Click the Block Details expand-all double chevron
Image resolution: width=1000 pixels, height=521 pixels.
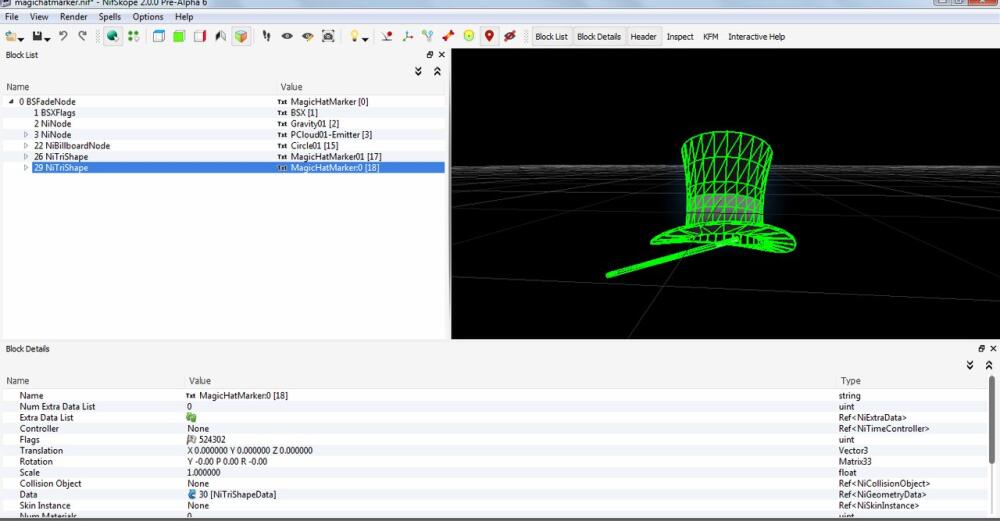(x=970, y=365)
